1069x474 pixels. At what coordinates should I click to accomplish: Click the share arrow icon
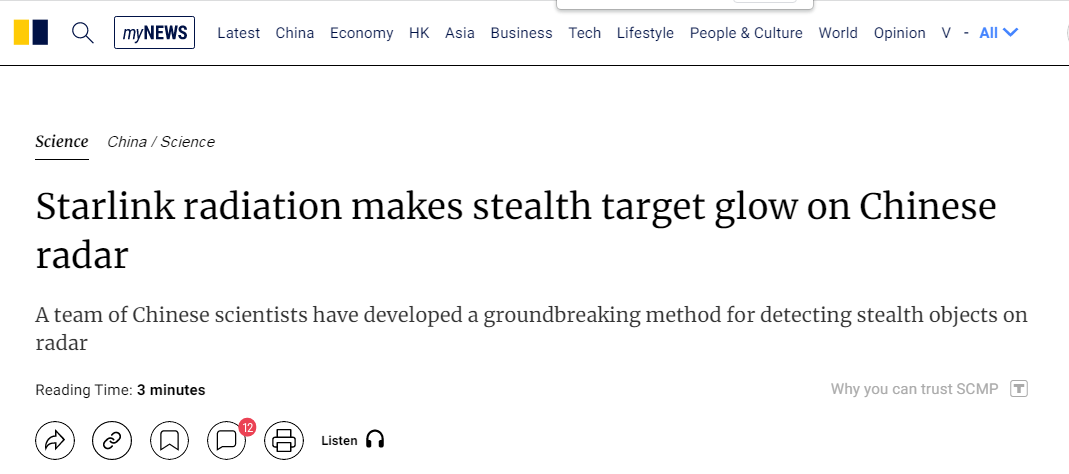coord(55,440)
